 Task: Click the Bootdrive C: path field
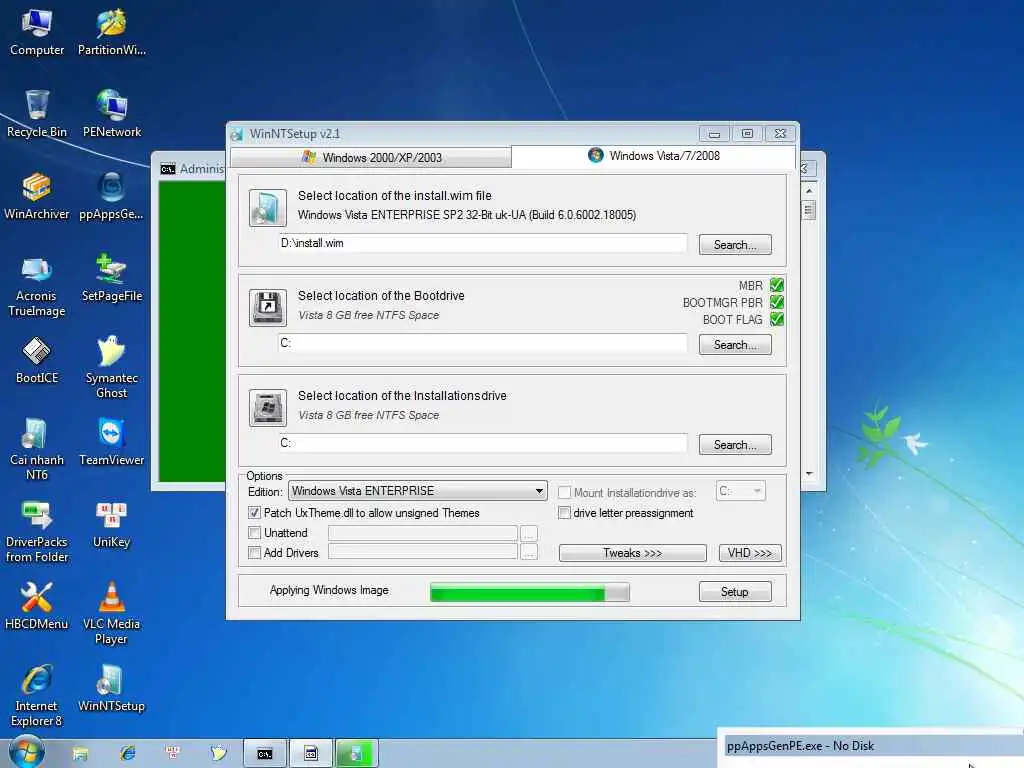pyautogui.click(x=483, y=343)
